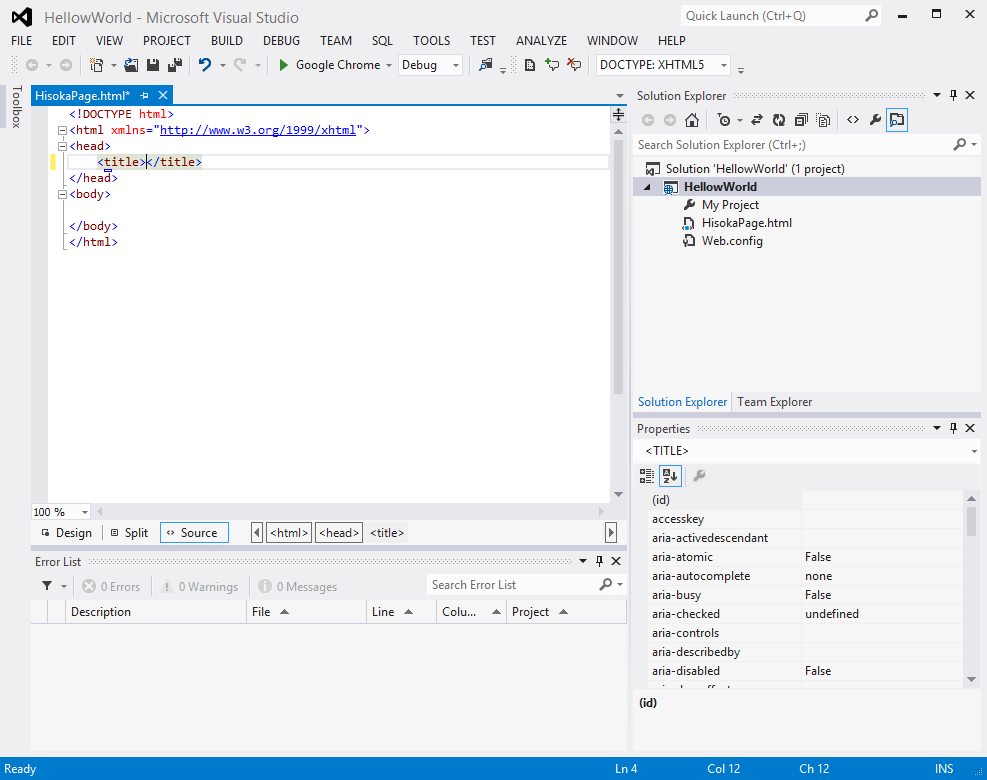Collapse the <head> element in editor
The height and width of the screenshot is (780, 987).
[x=62, y=146]
